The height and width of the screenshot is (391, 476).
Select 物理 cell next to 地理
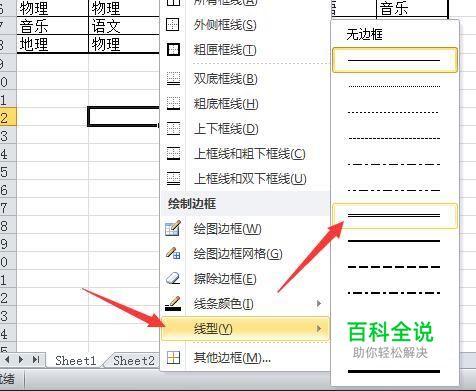124,44
